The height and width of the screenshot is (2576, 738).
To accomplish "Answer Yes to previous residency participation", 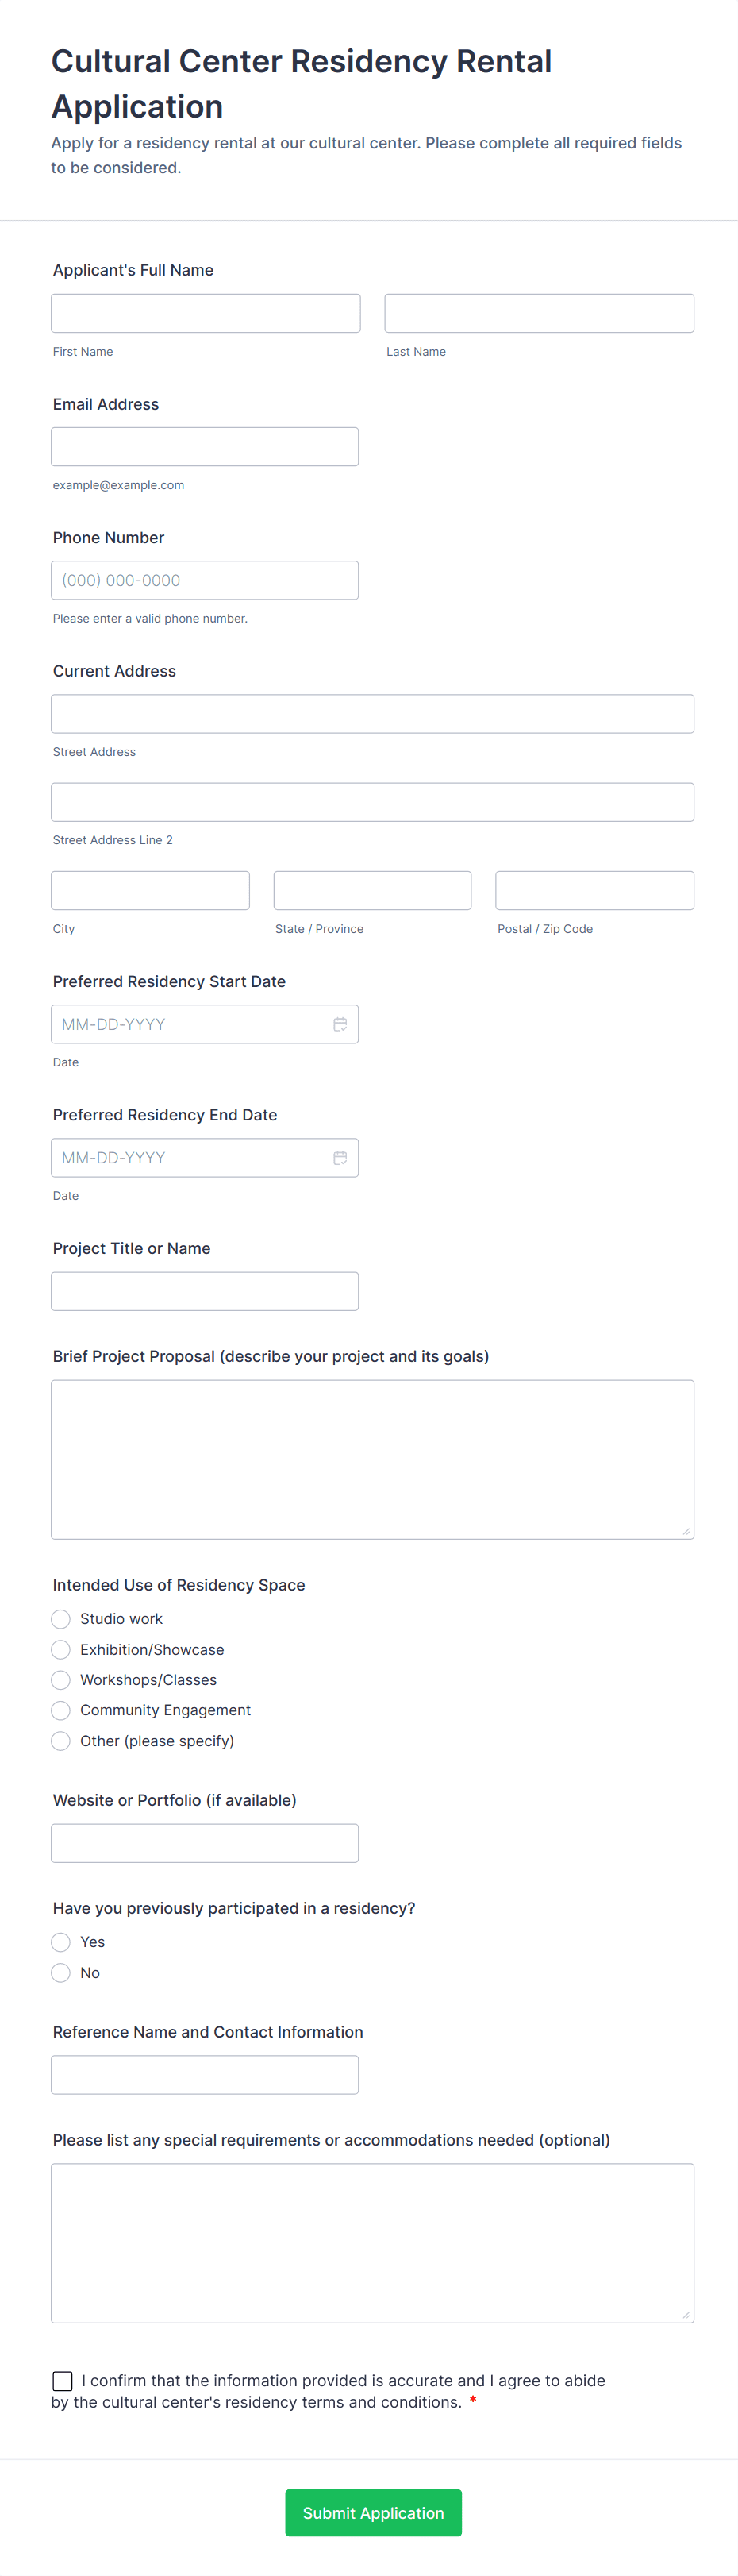I will [61, 1942].
